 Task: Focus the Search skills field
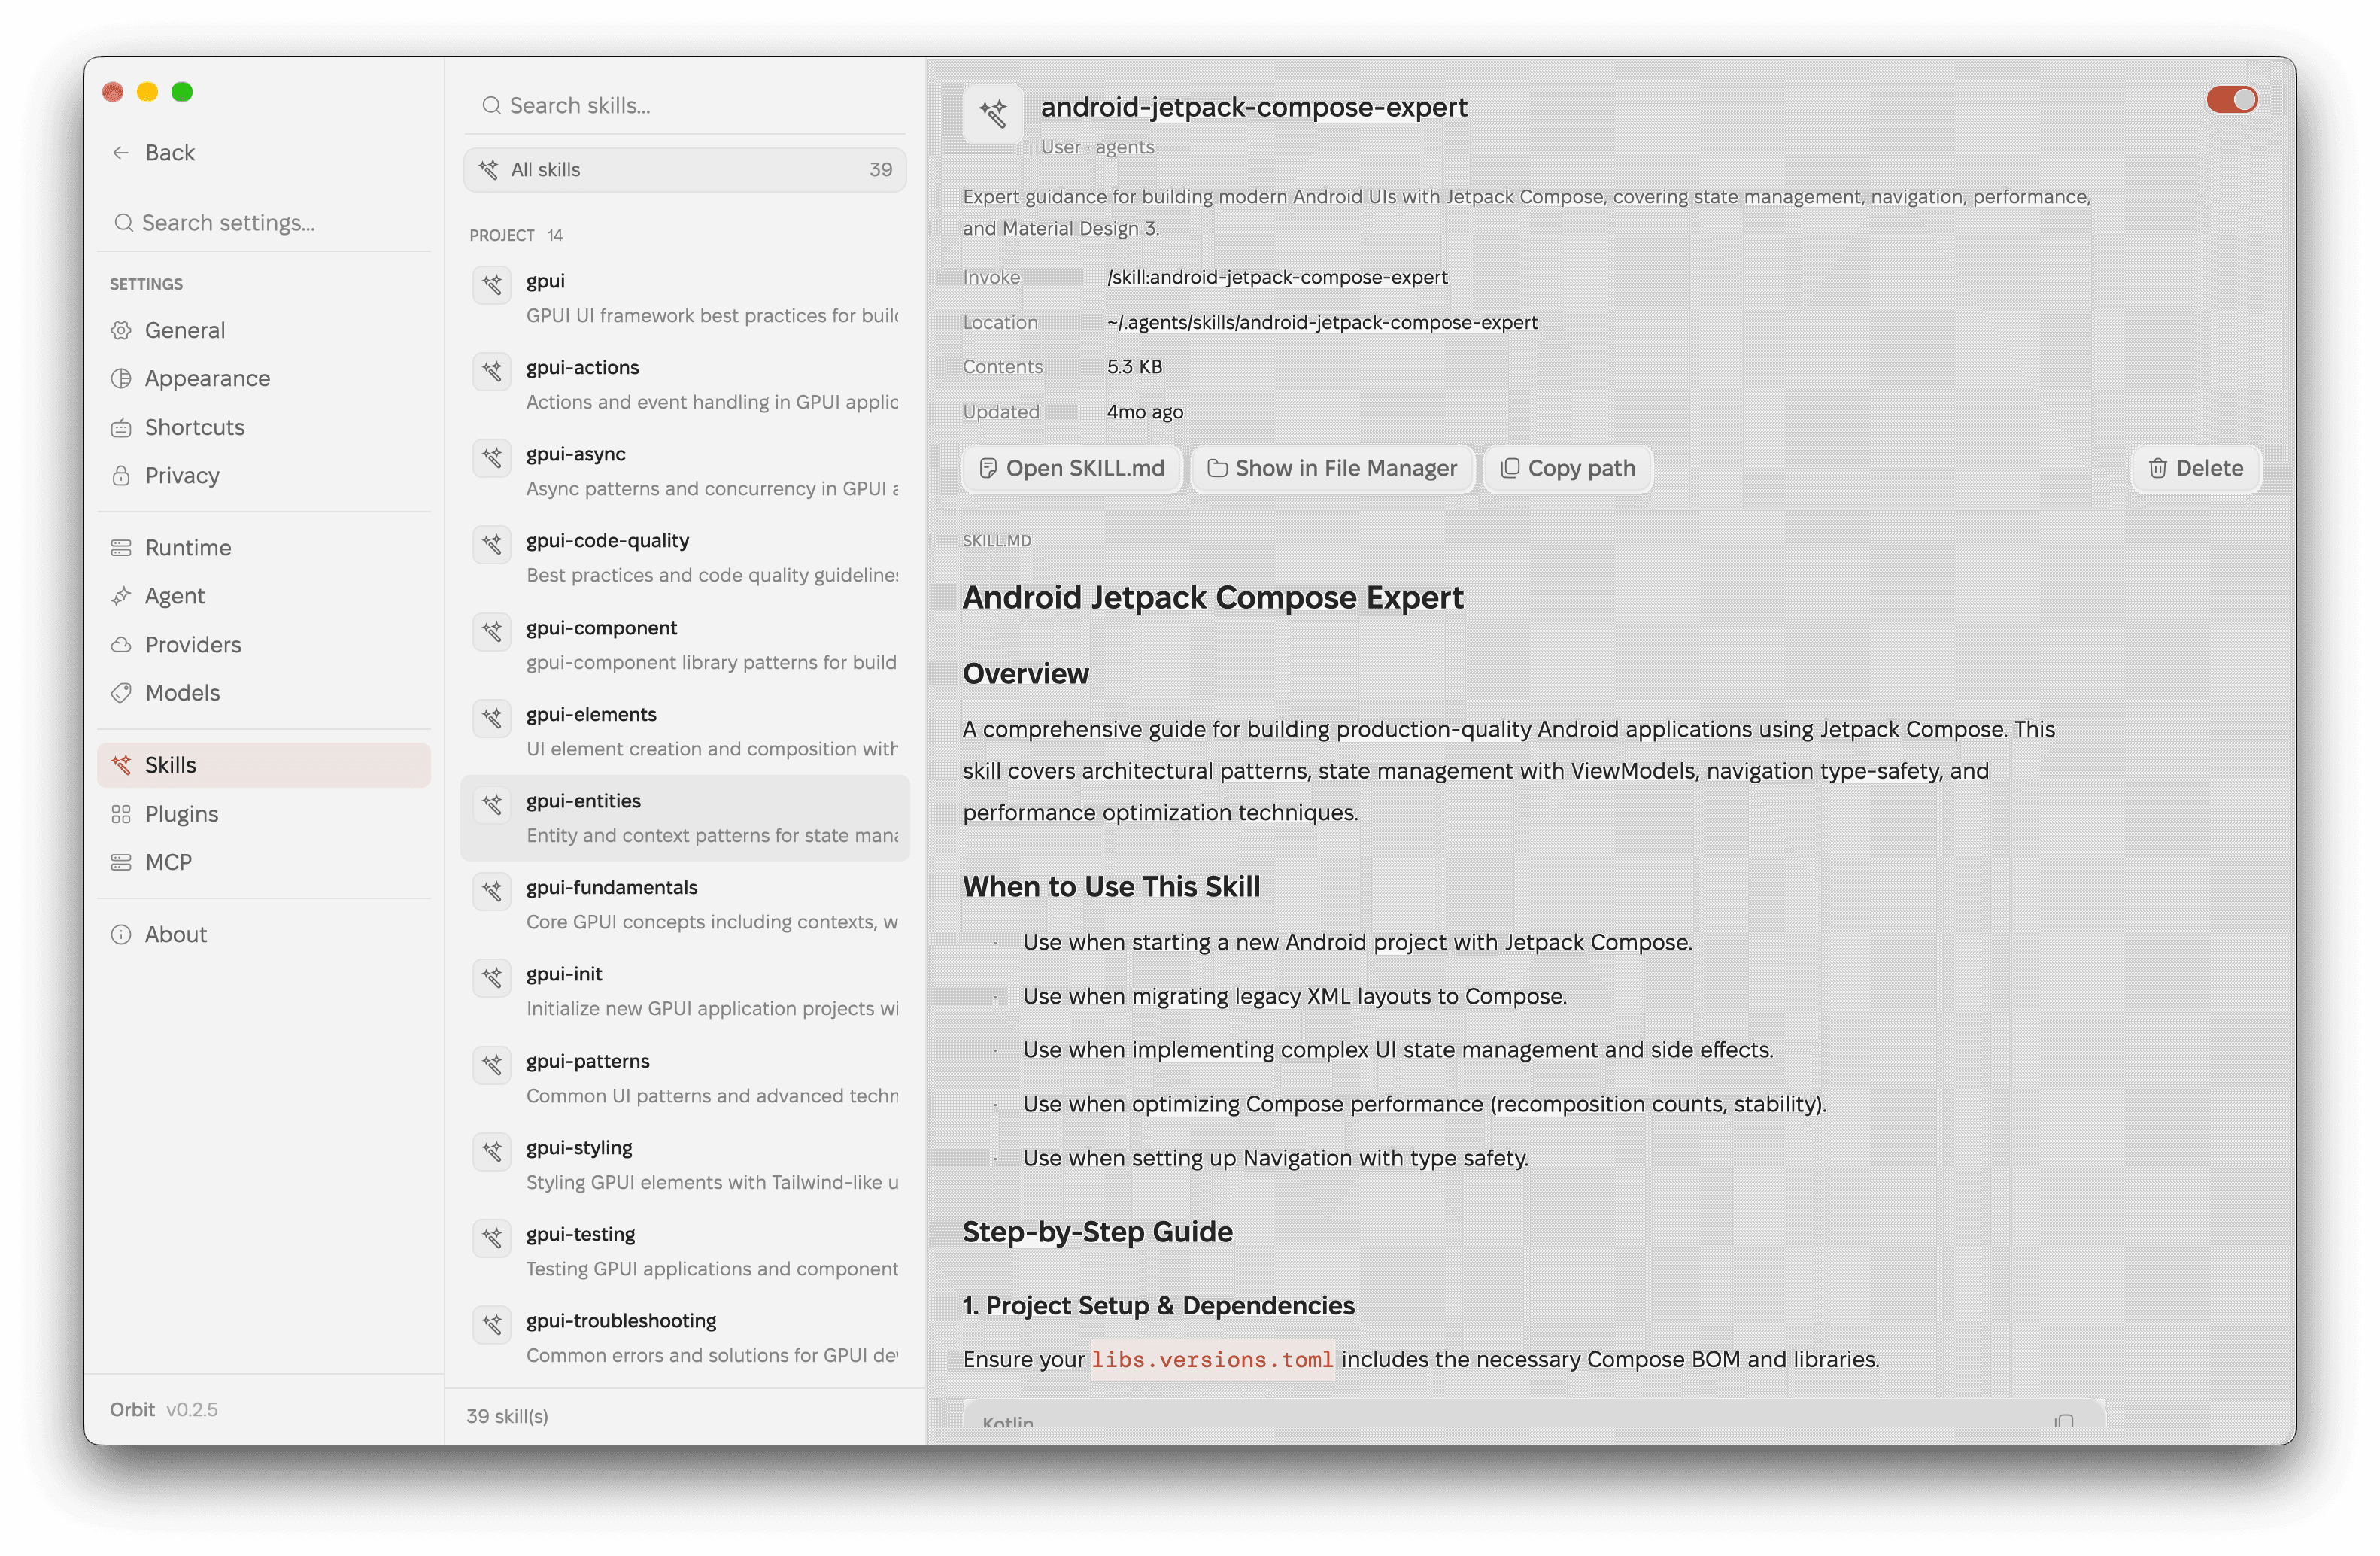[x=685, y=106]
